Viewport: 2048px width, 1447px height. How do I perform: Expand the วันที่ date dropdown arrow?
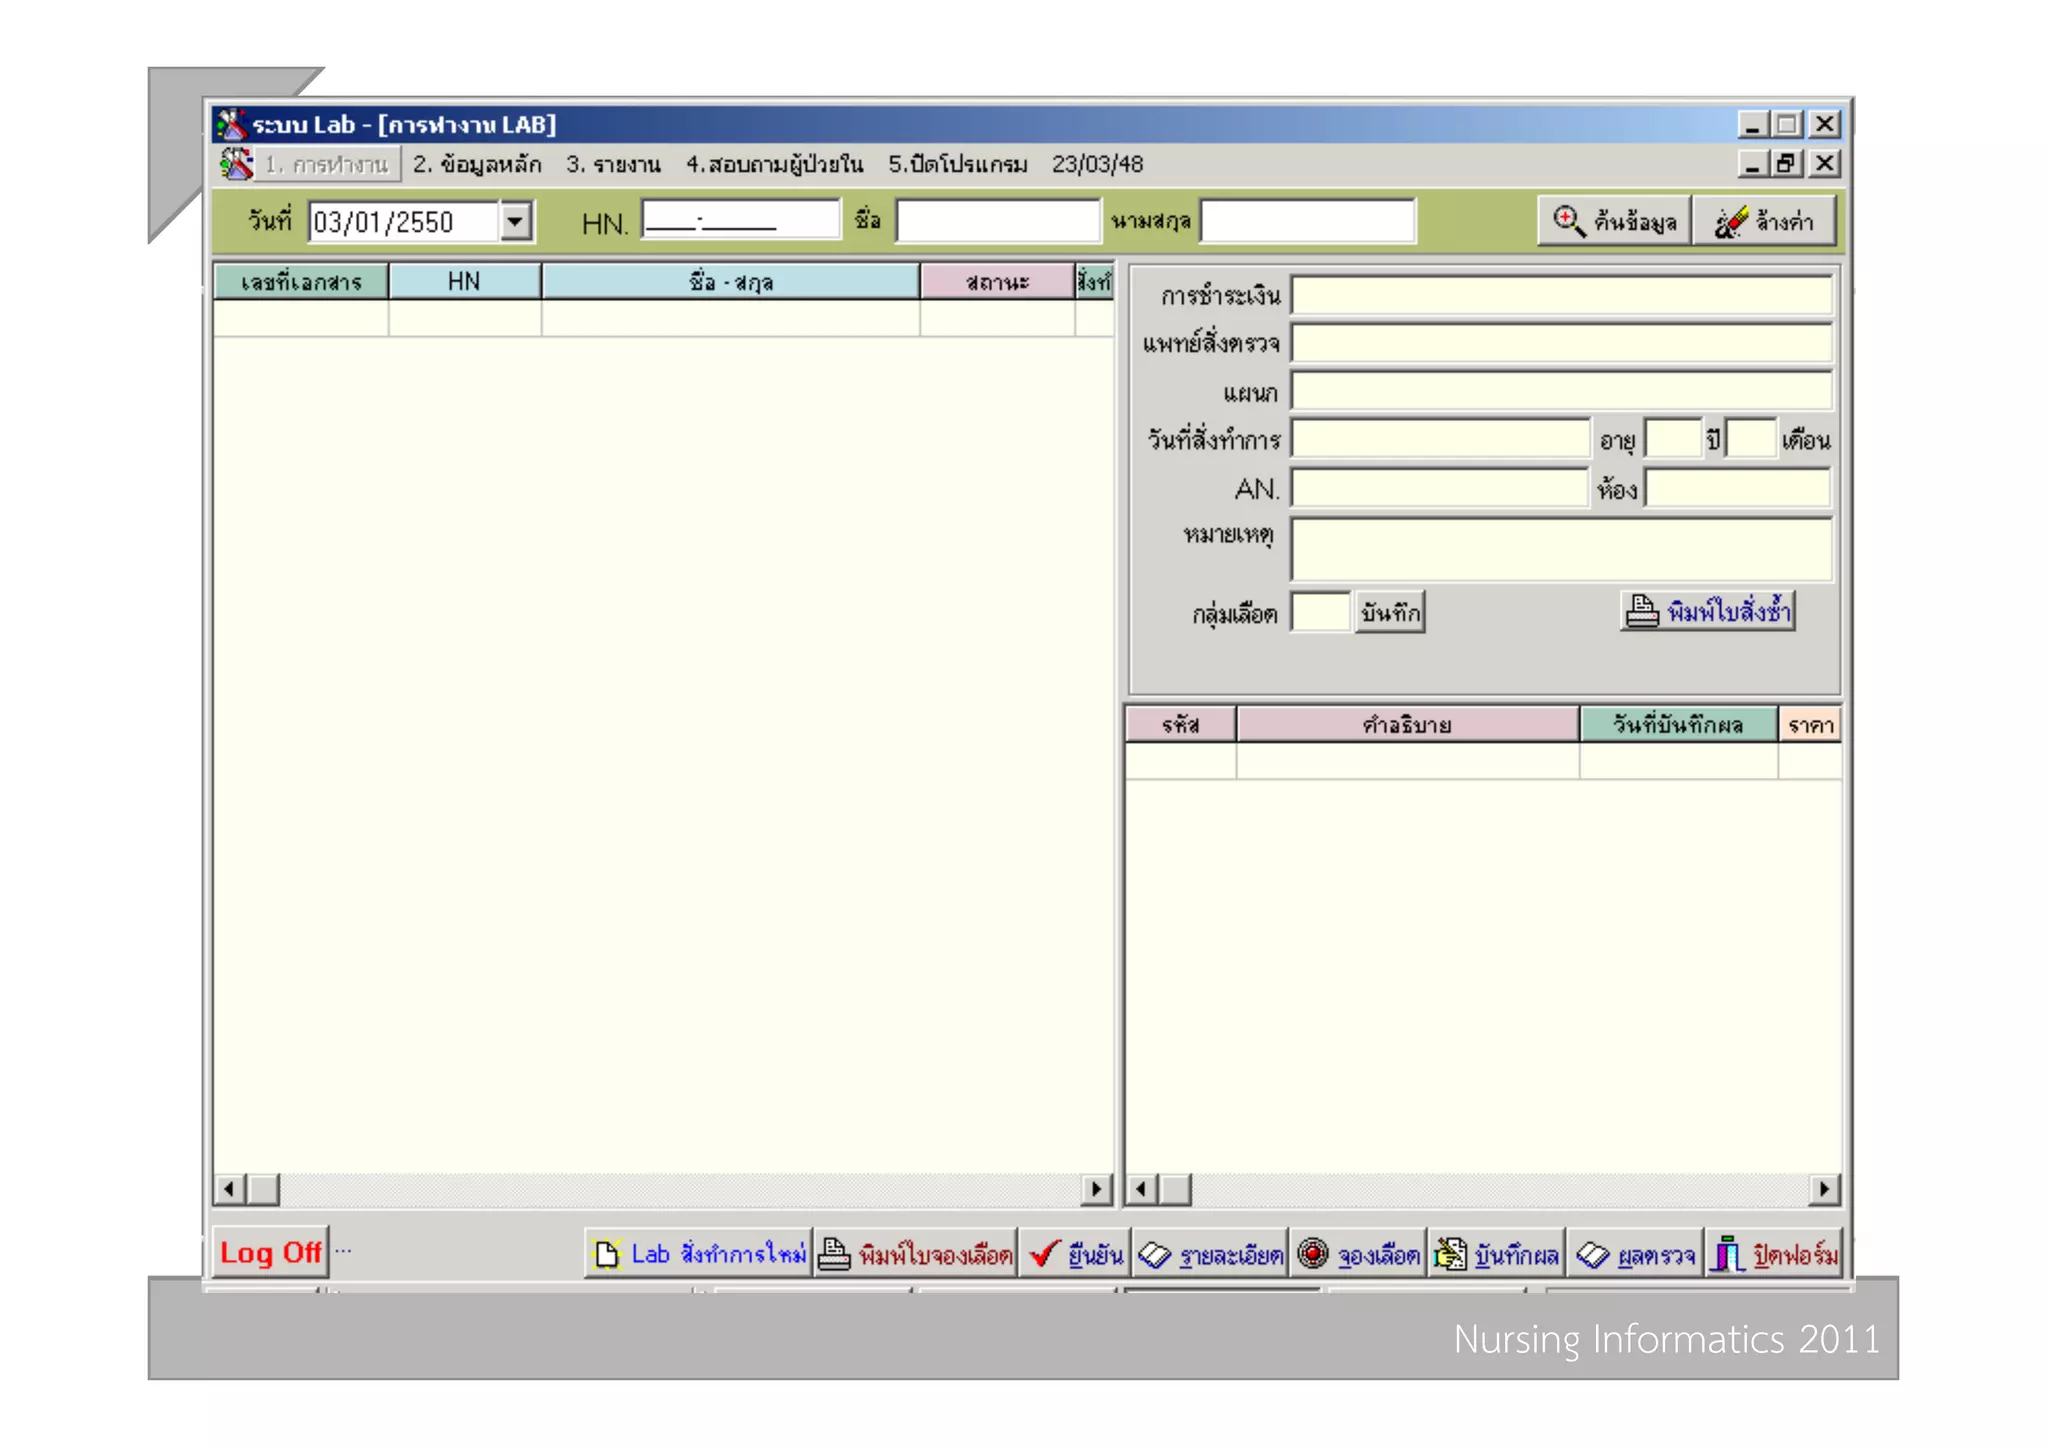516,221
